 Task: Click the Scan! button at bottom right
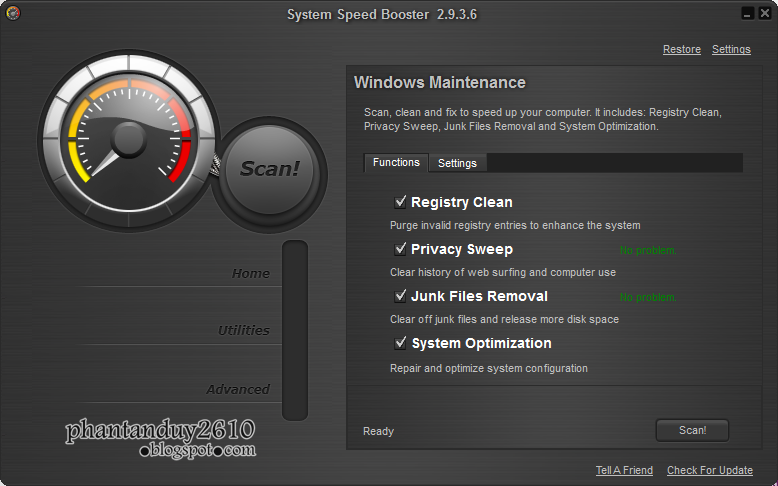[x=692, y=430]
